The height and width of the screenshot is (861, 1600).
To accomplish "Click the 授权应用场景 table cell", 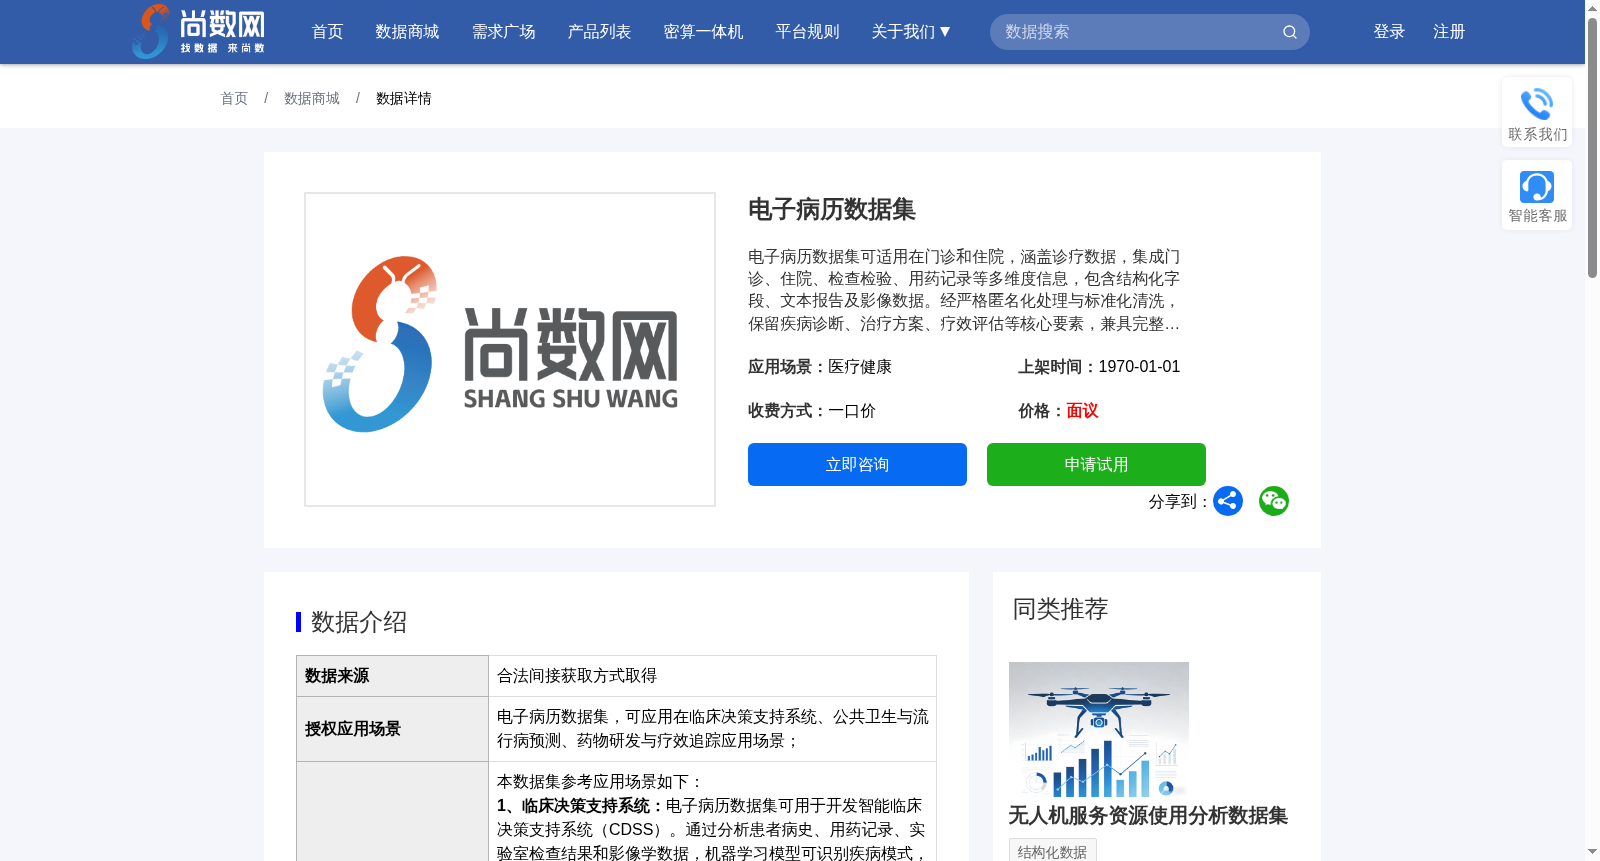I will (x=392, y=729).
